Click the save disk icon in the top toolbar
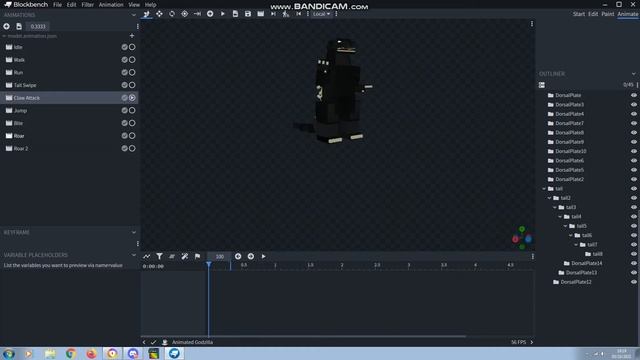This screenshot has height=360, width=640. [x=248, y=14]
